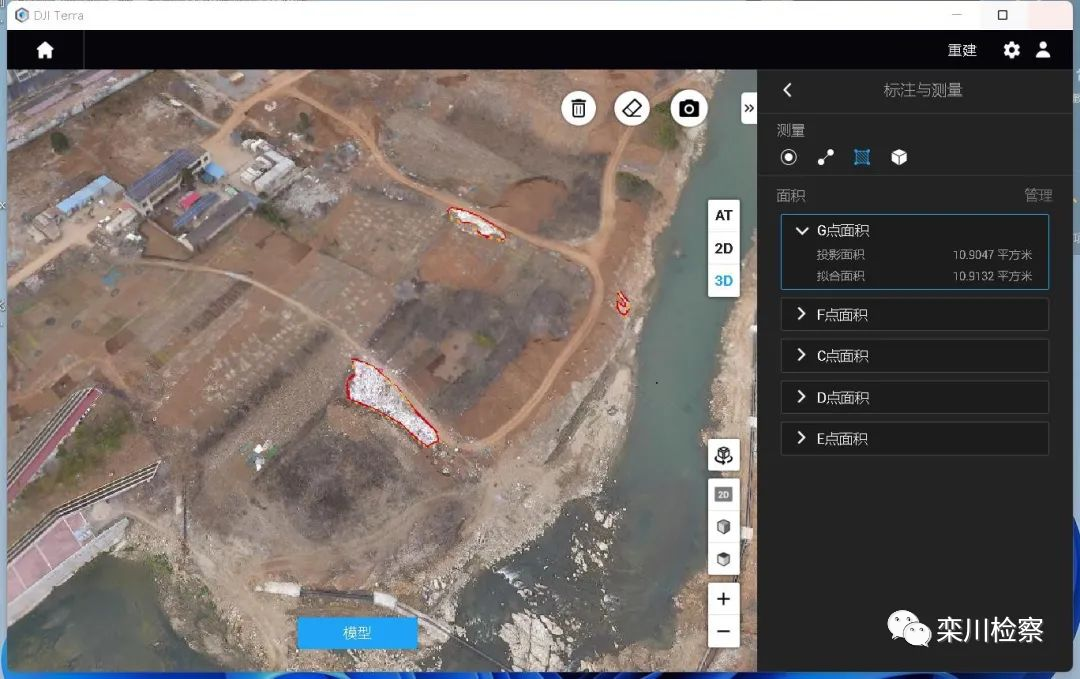Click the 拟合面积 10.9132 平方米 value

click(992, 276)
